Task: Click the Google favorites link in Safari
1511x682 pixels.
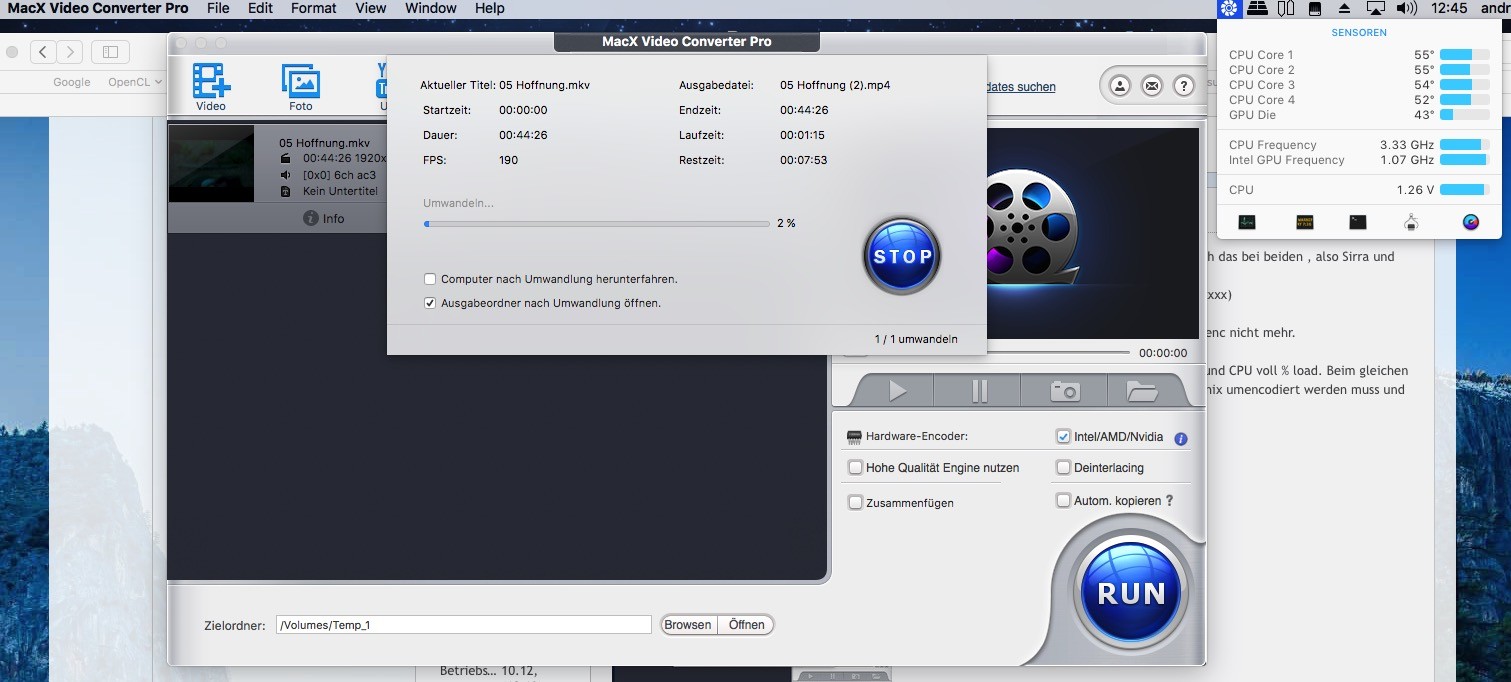Action: [72, 82]
